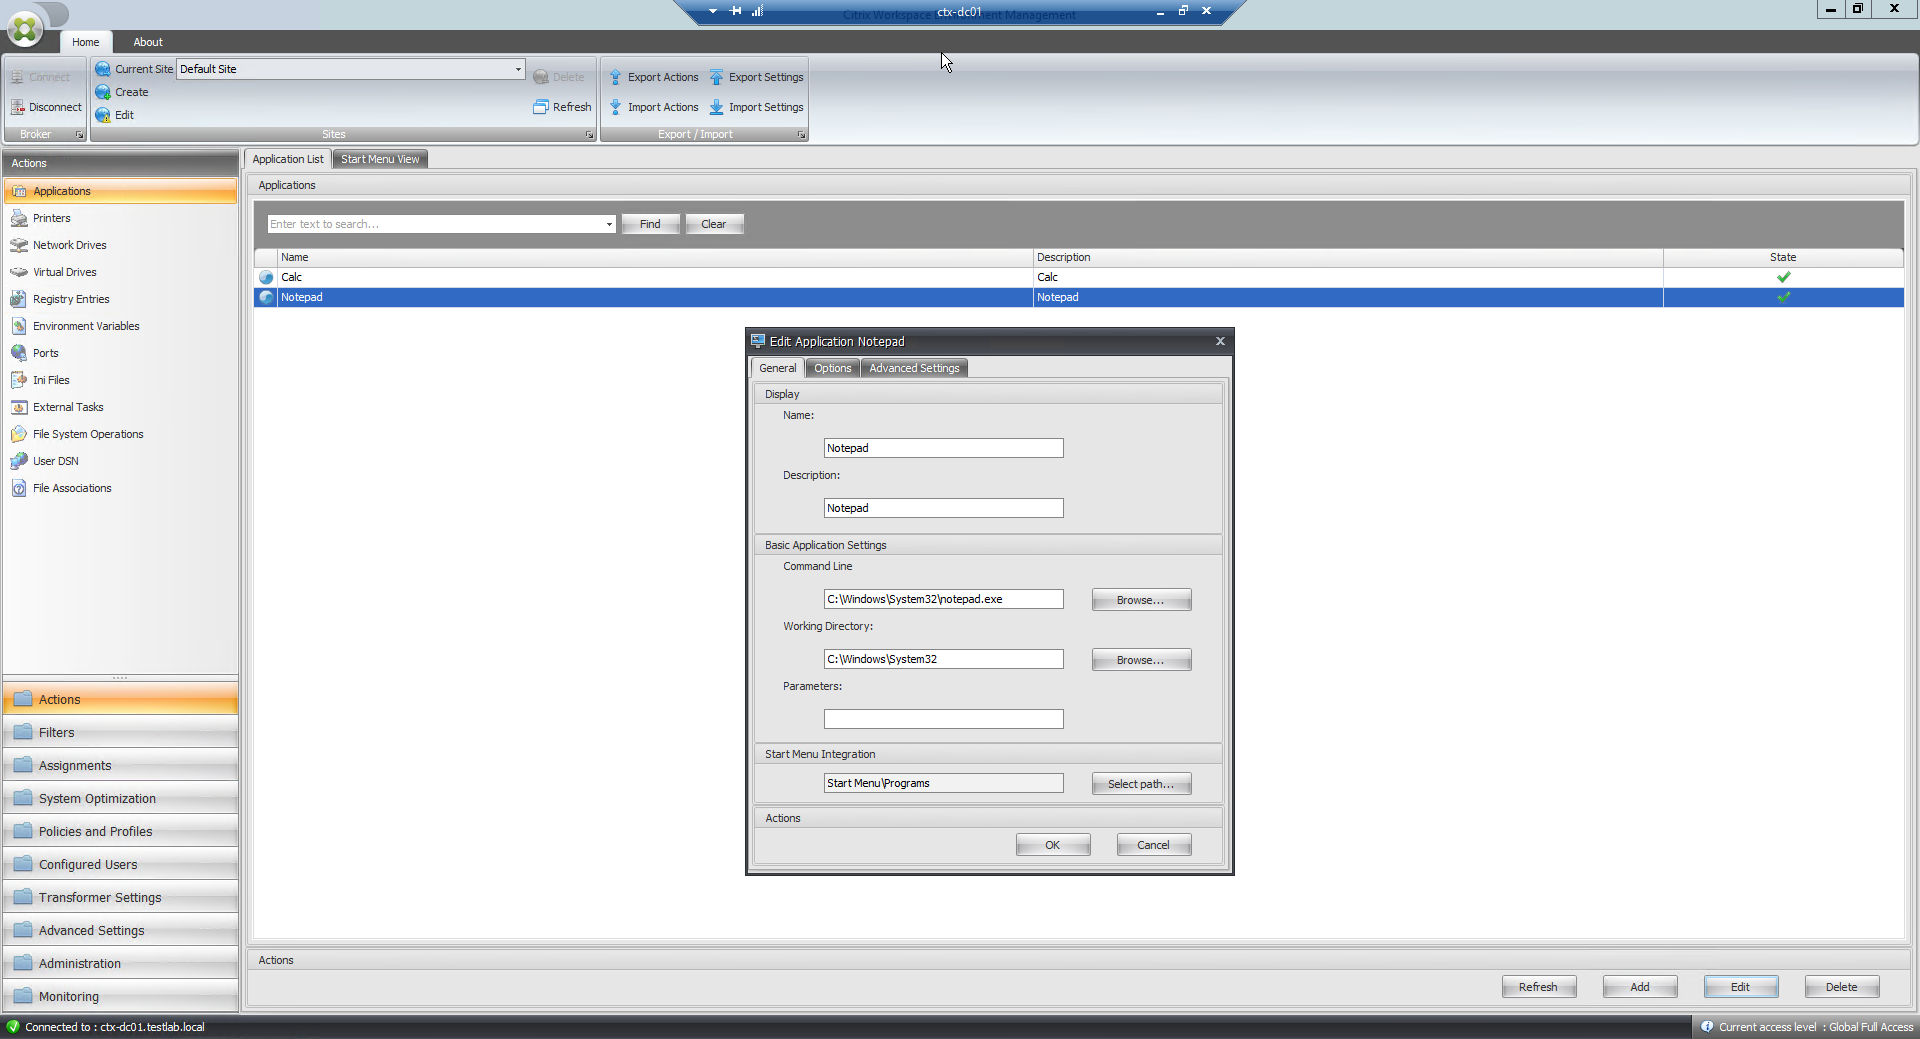1920x1039 pixels.
Task: Click the application orb logo icon
Action: 25,29
